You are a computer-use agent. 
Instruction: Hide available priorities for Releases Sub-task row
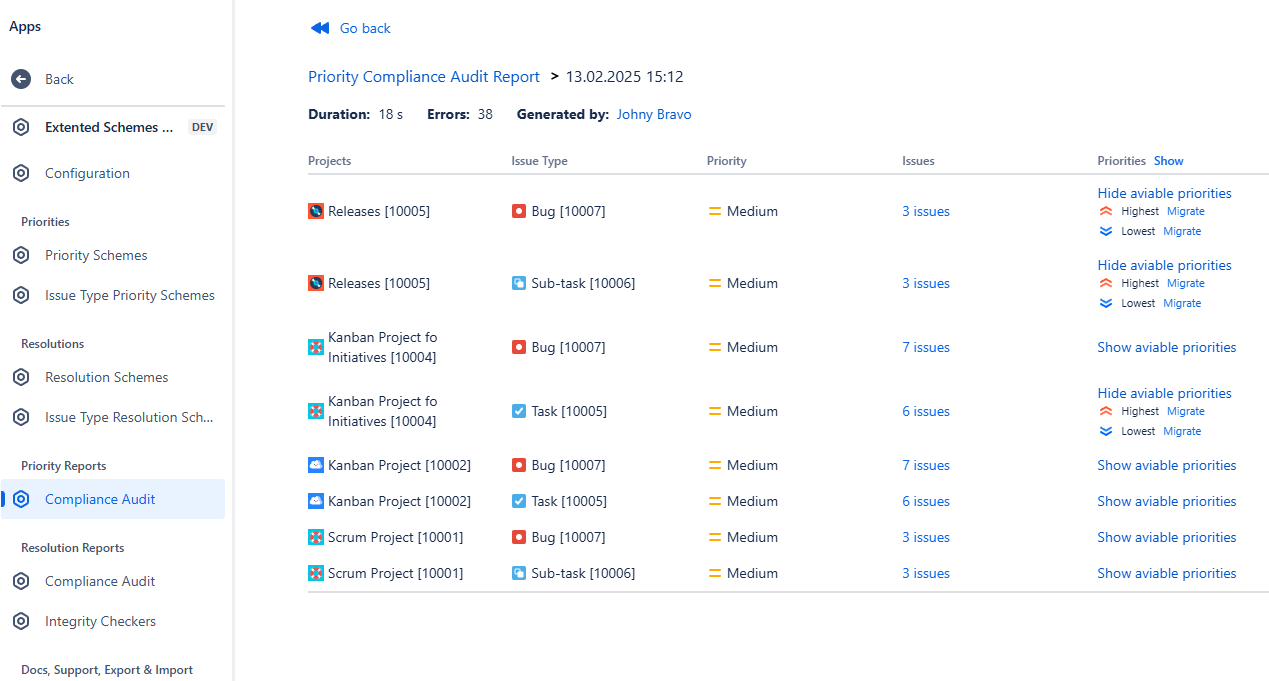(x=1164, y=265)
